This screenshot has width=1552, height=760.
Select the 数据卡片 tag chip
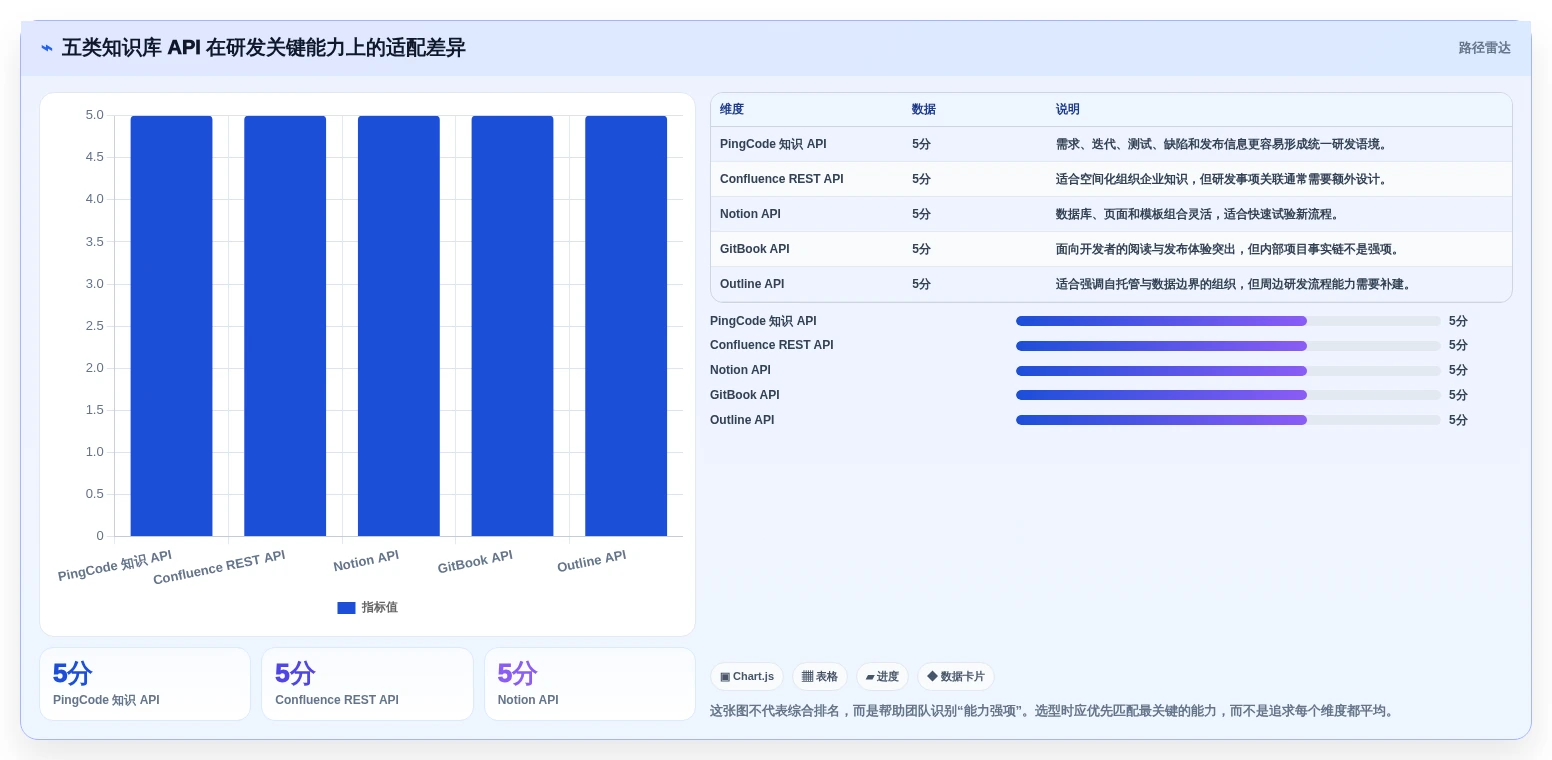click(956, 677)
